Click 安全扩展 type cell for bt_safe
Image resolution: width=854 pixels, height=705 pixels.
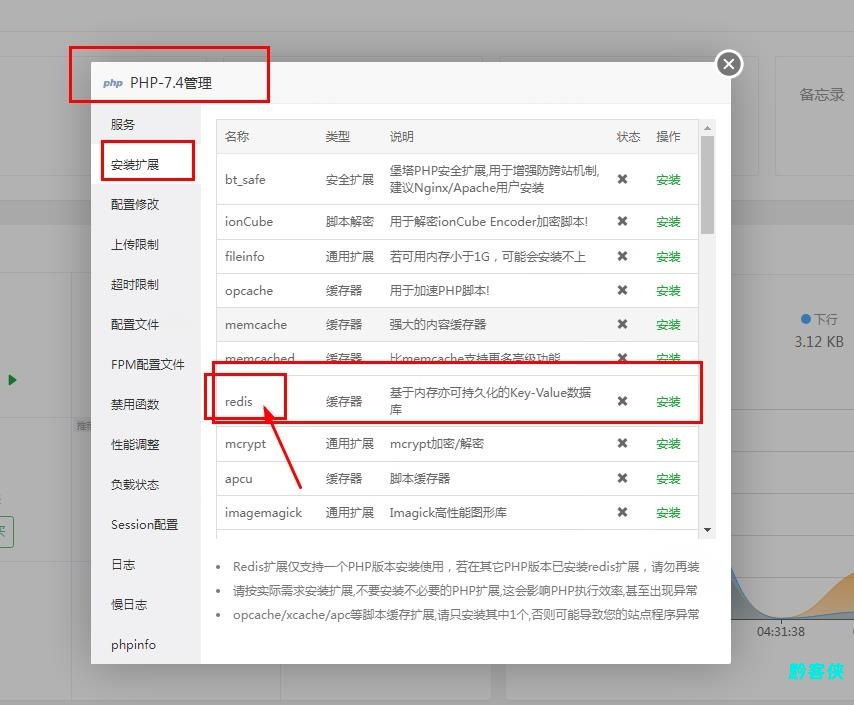350,180
